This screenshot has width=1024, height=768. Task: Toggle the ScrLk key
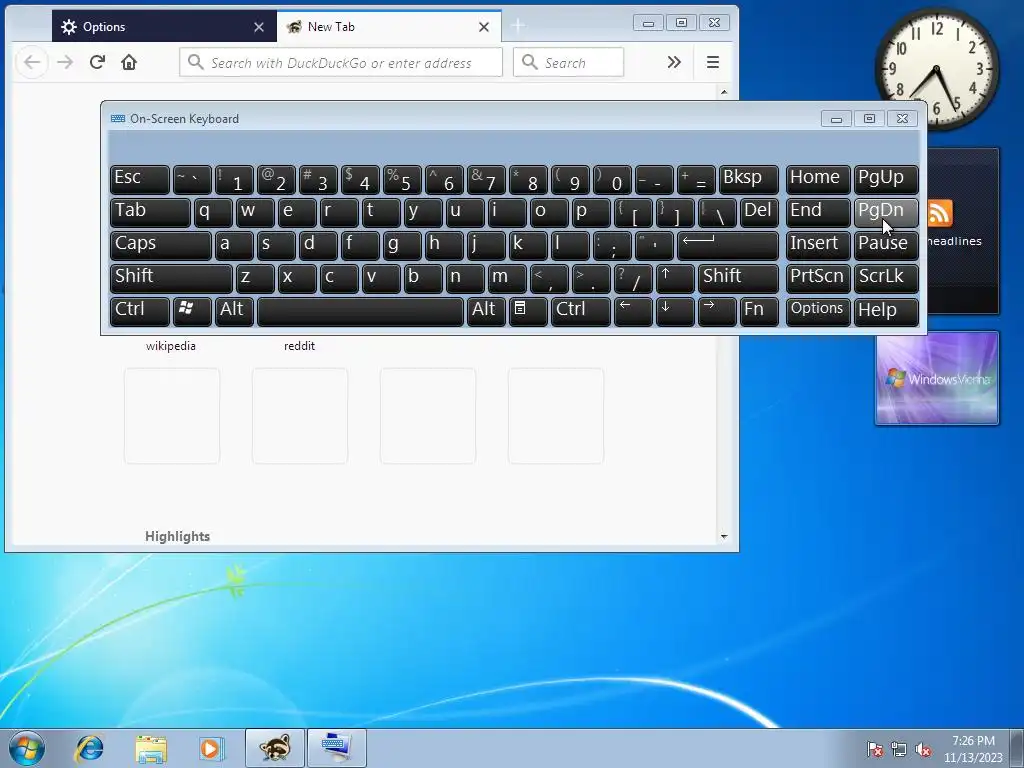(886, 278)
